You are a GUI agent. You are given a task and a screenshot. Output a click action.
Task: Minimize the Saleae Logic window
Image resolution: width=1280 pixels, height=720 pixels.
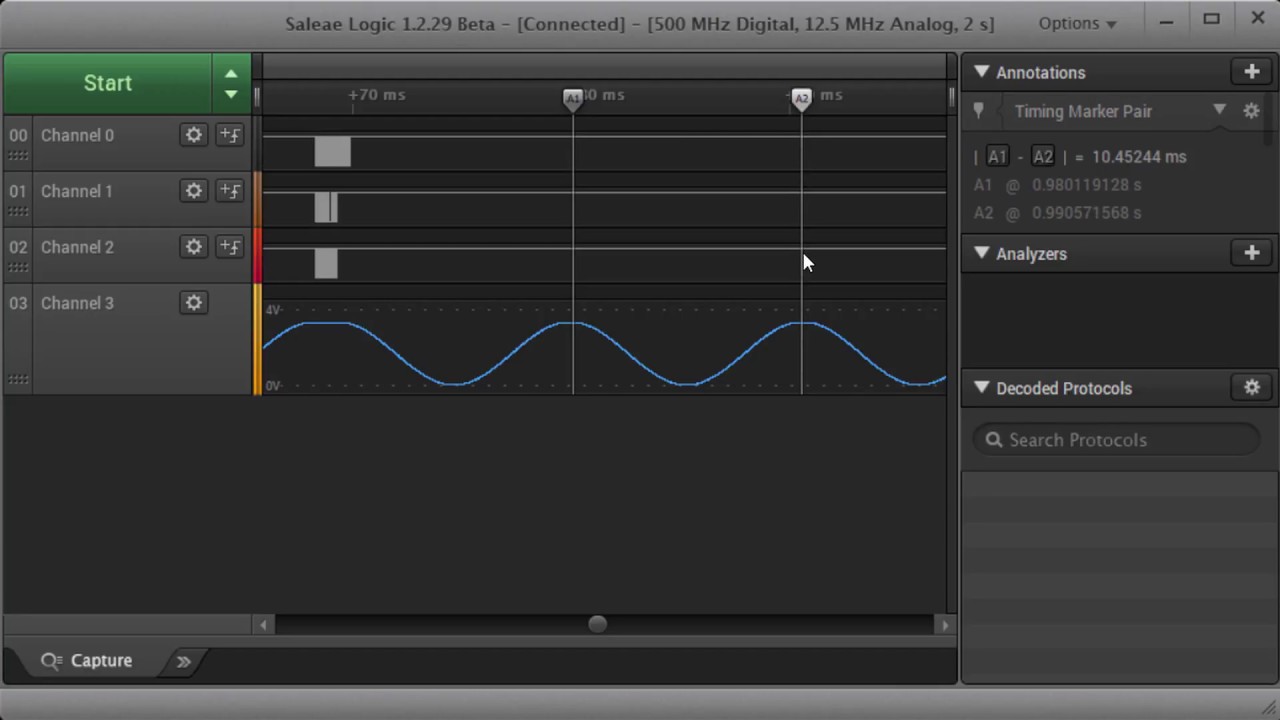click(x=1166, y=20)
